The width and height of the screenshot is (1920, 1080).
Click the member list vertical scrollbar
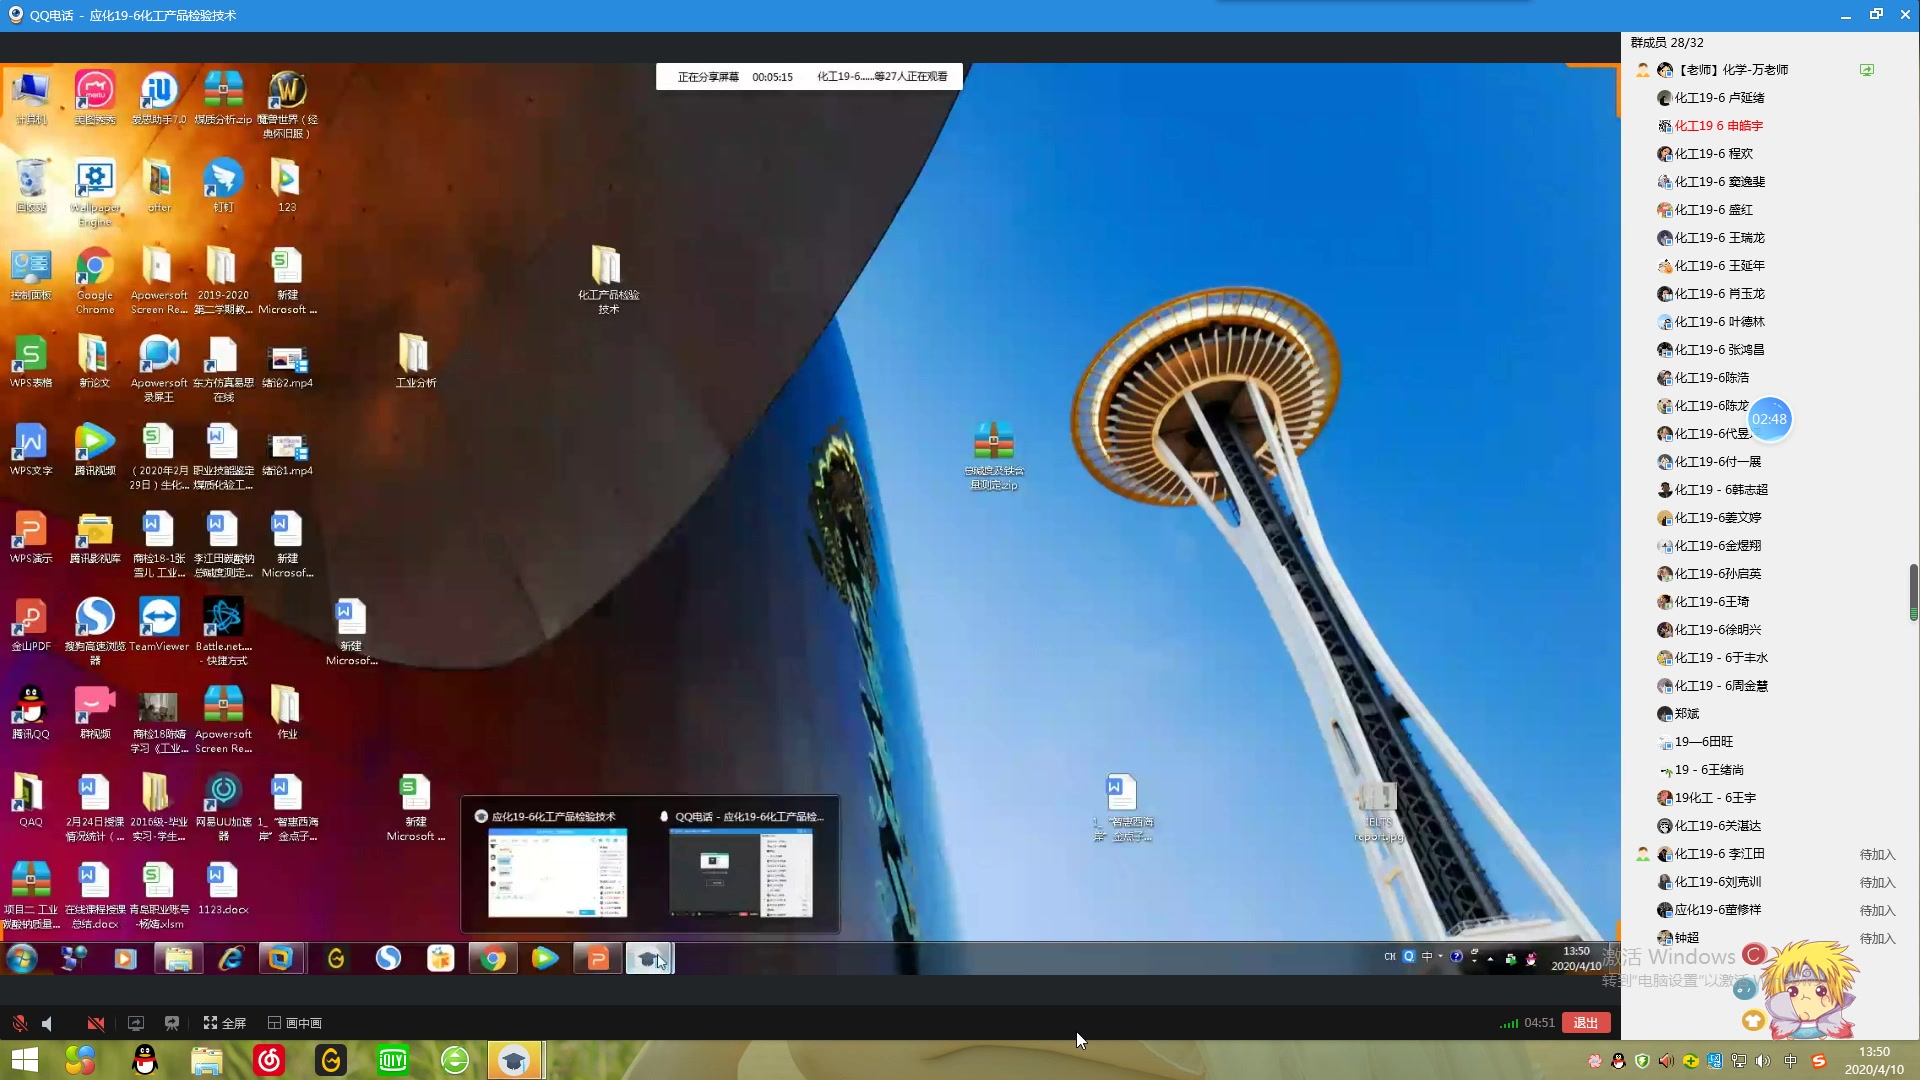(1913, 592)
